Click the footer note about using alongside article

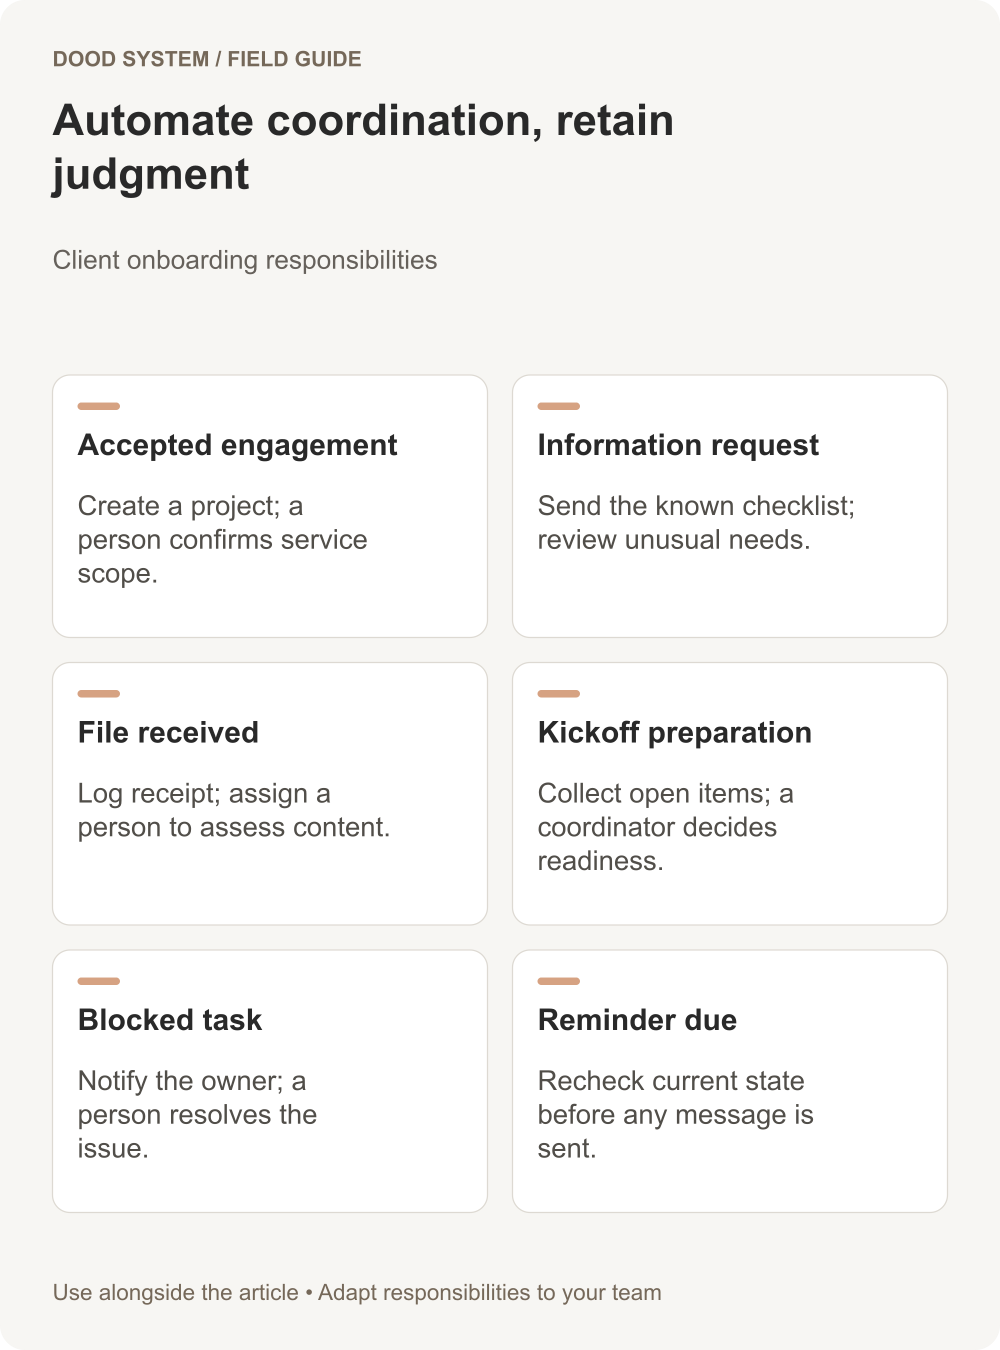(x=357, y=1292)
